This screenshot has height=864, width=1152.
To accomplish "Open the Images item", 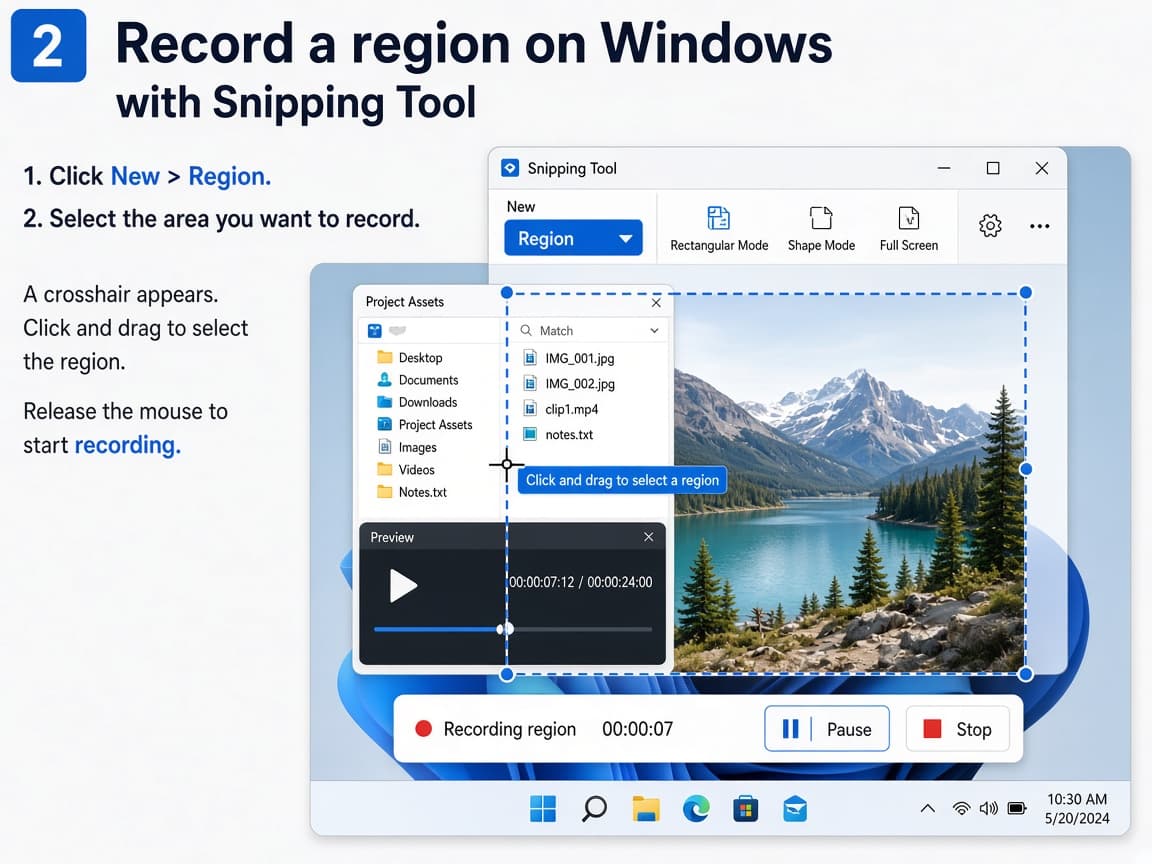I will point(407,447).
